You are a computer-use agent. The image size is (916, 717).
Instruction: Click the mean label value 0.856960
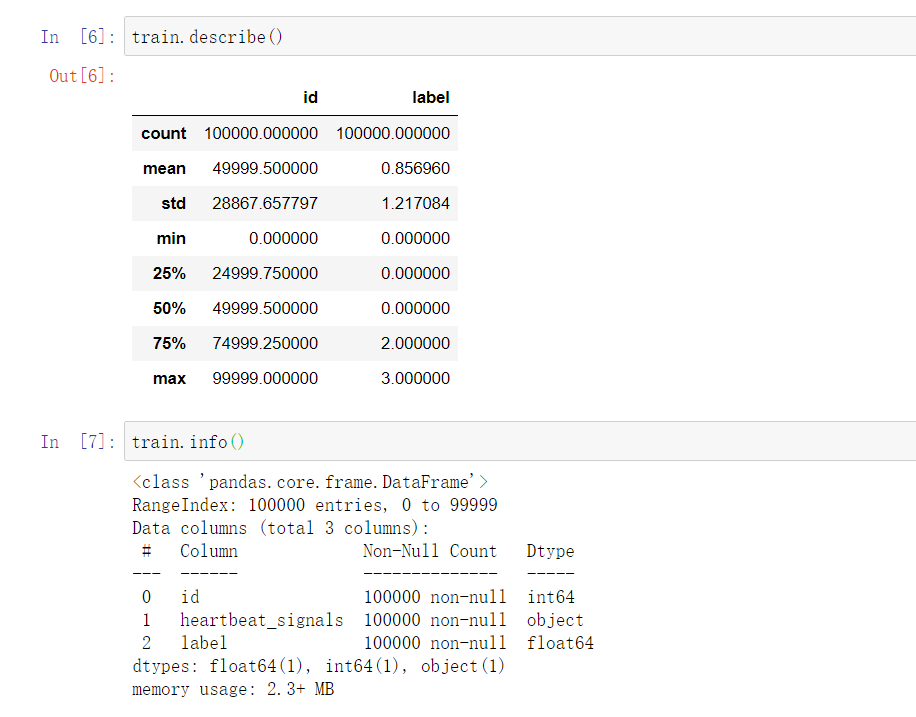pos(415,168)
